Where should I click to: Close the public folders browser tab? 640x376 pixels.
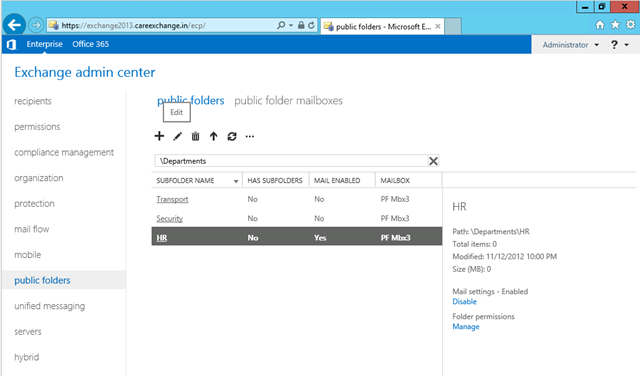(438, 27)
